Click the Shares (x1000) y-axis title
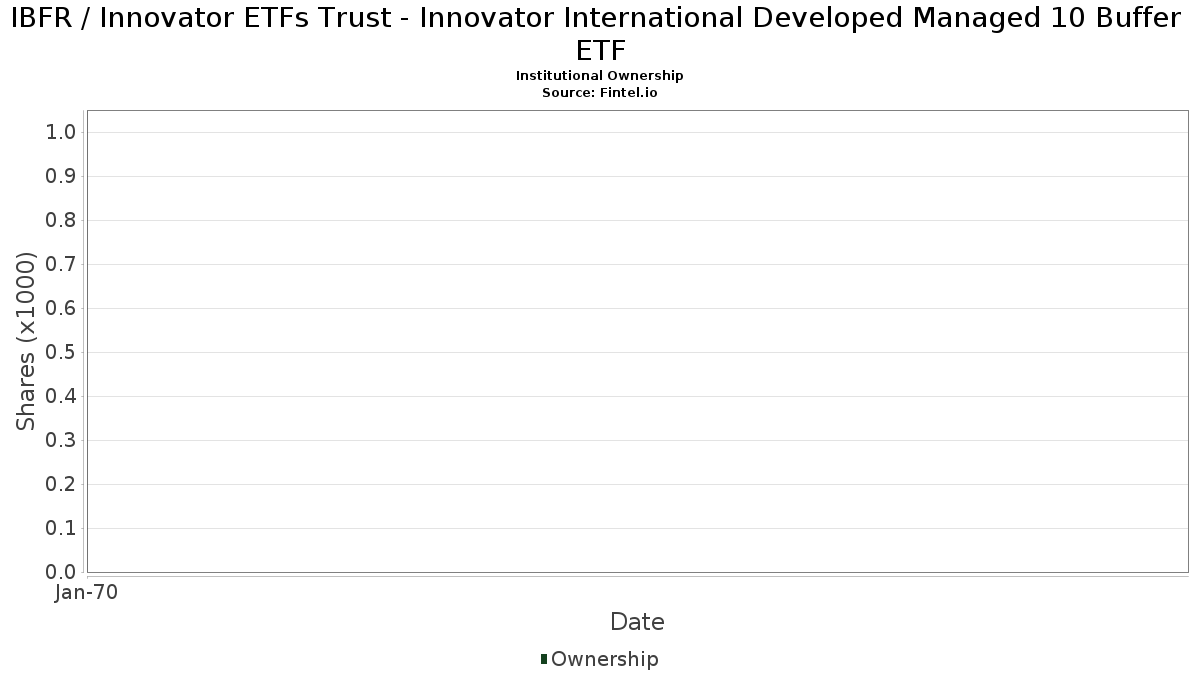Screen dimensions: 1200x675 (27, 341)
